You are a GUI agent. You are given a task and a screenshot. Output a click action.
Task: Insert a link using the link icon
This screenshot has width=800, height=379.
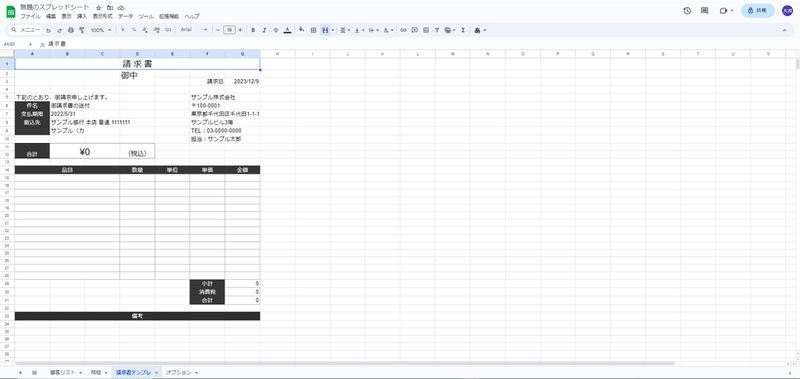coord(403,30)
